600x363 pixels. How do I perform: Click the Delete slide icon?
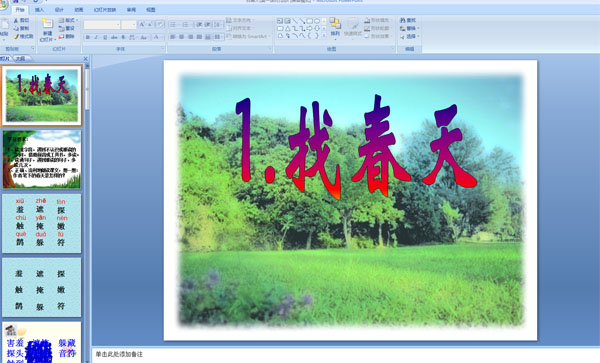tap(61, 36)
